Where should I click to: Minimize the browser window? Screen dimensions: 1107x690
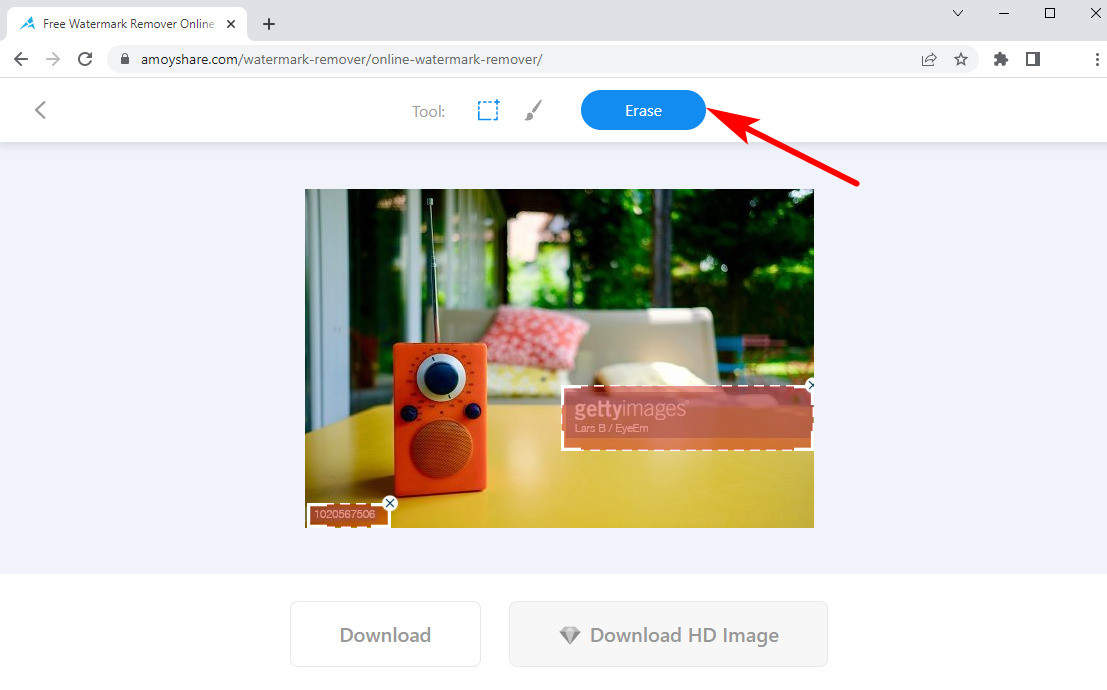(x=1004, y=13)
